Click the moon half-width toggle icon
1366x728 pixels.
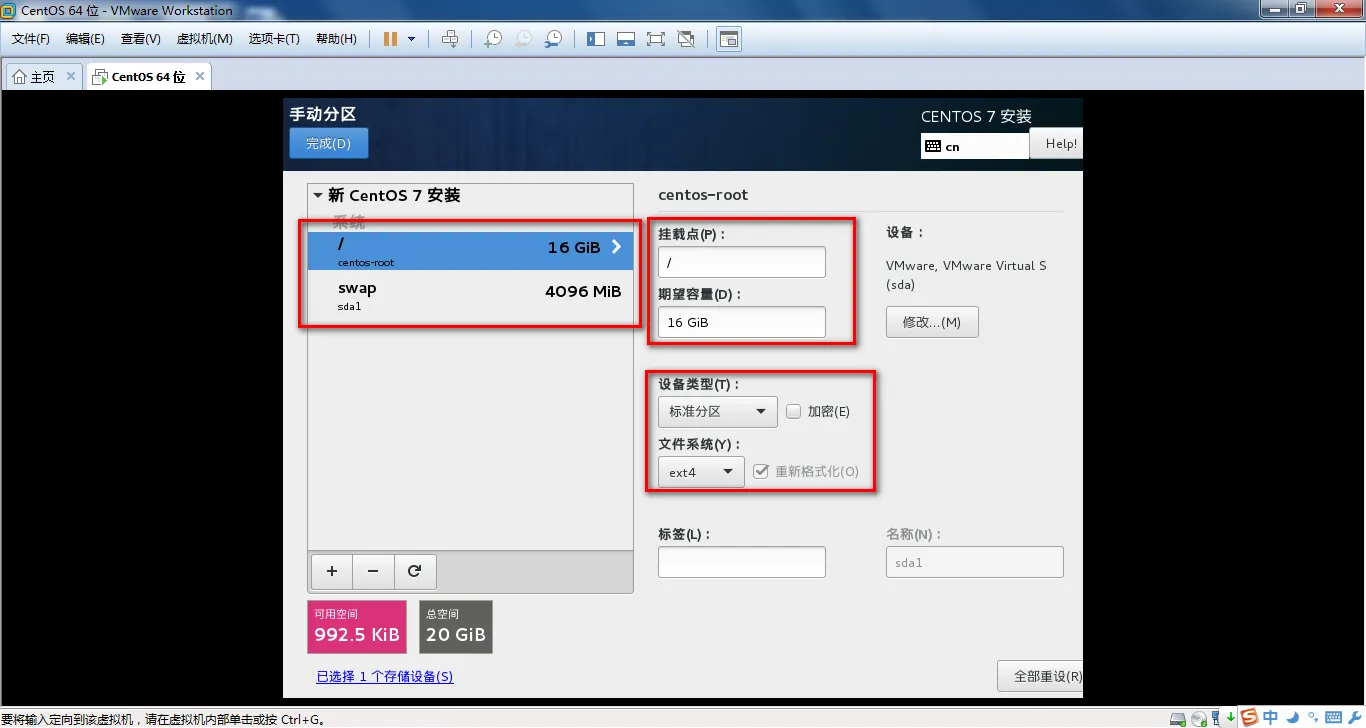click(x=1291, y=716)
